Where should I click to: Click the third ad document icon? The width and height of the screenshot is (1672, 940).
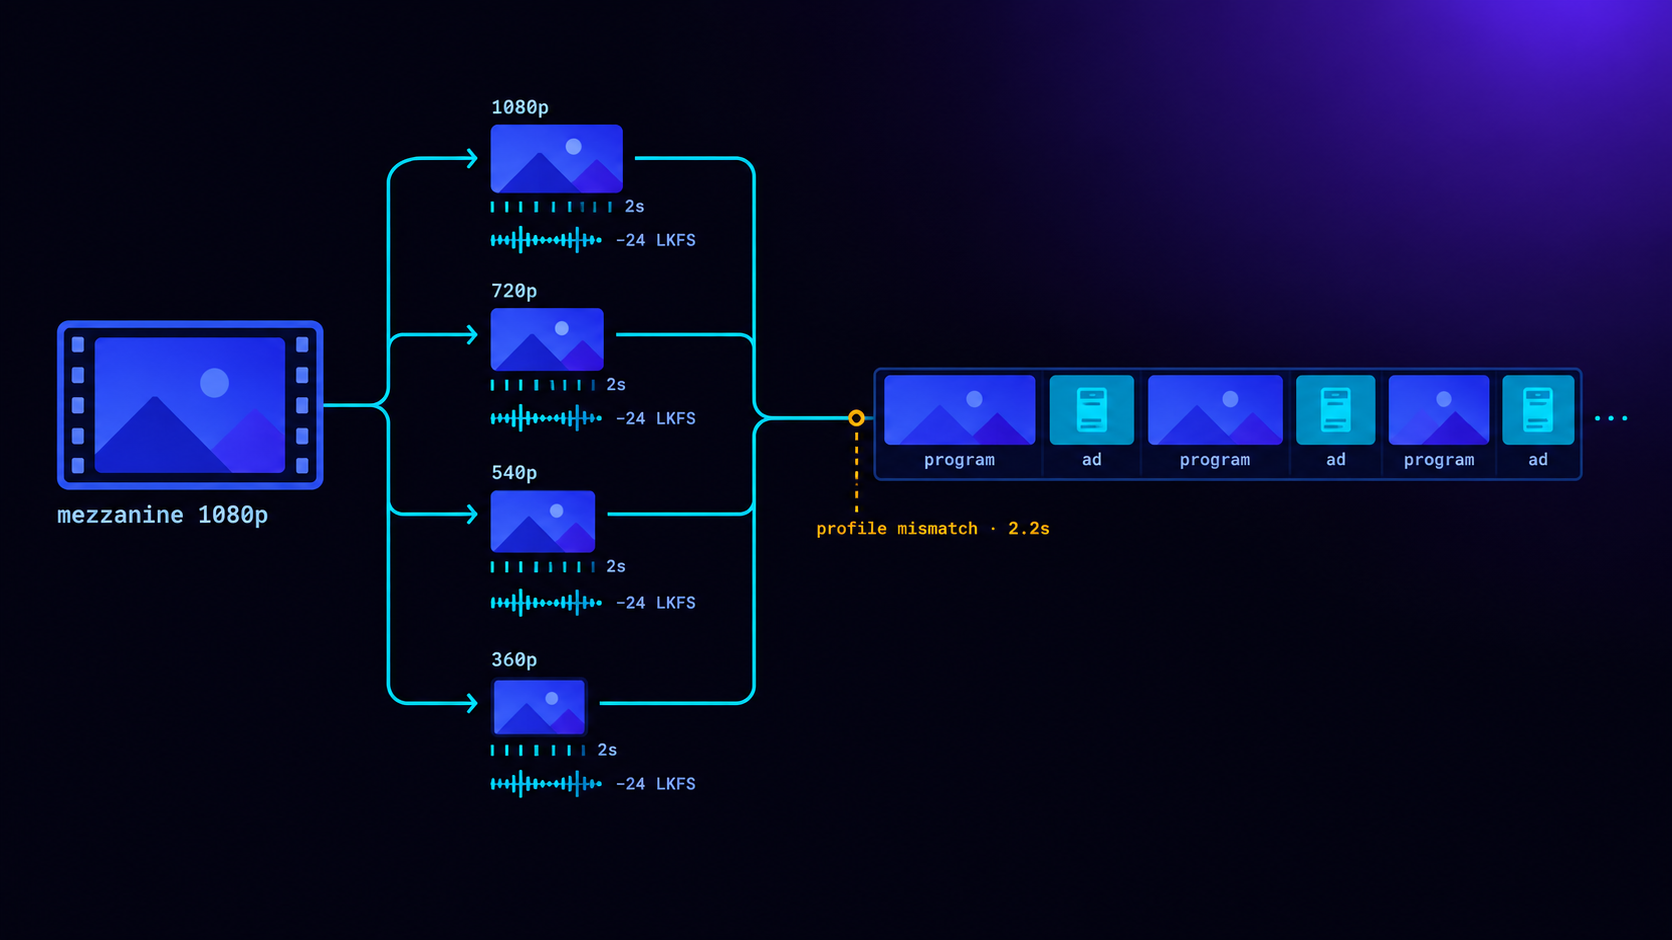(1538, 410)
